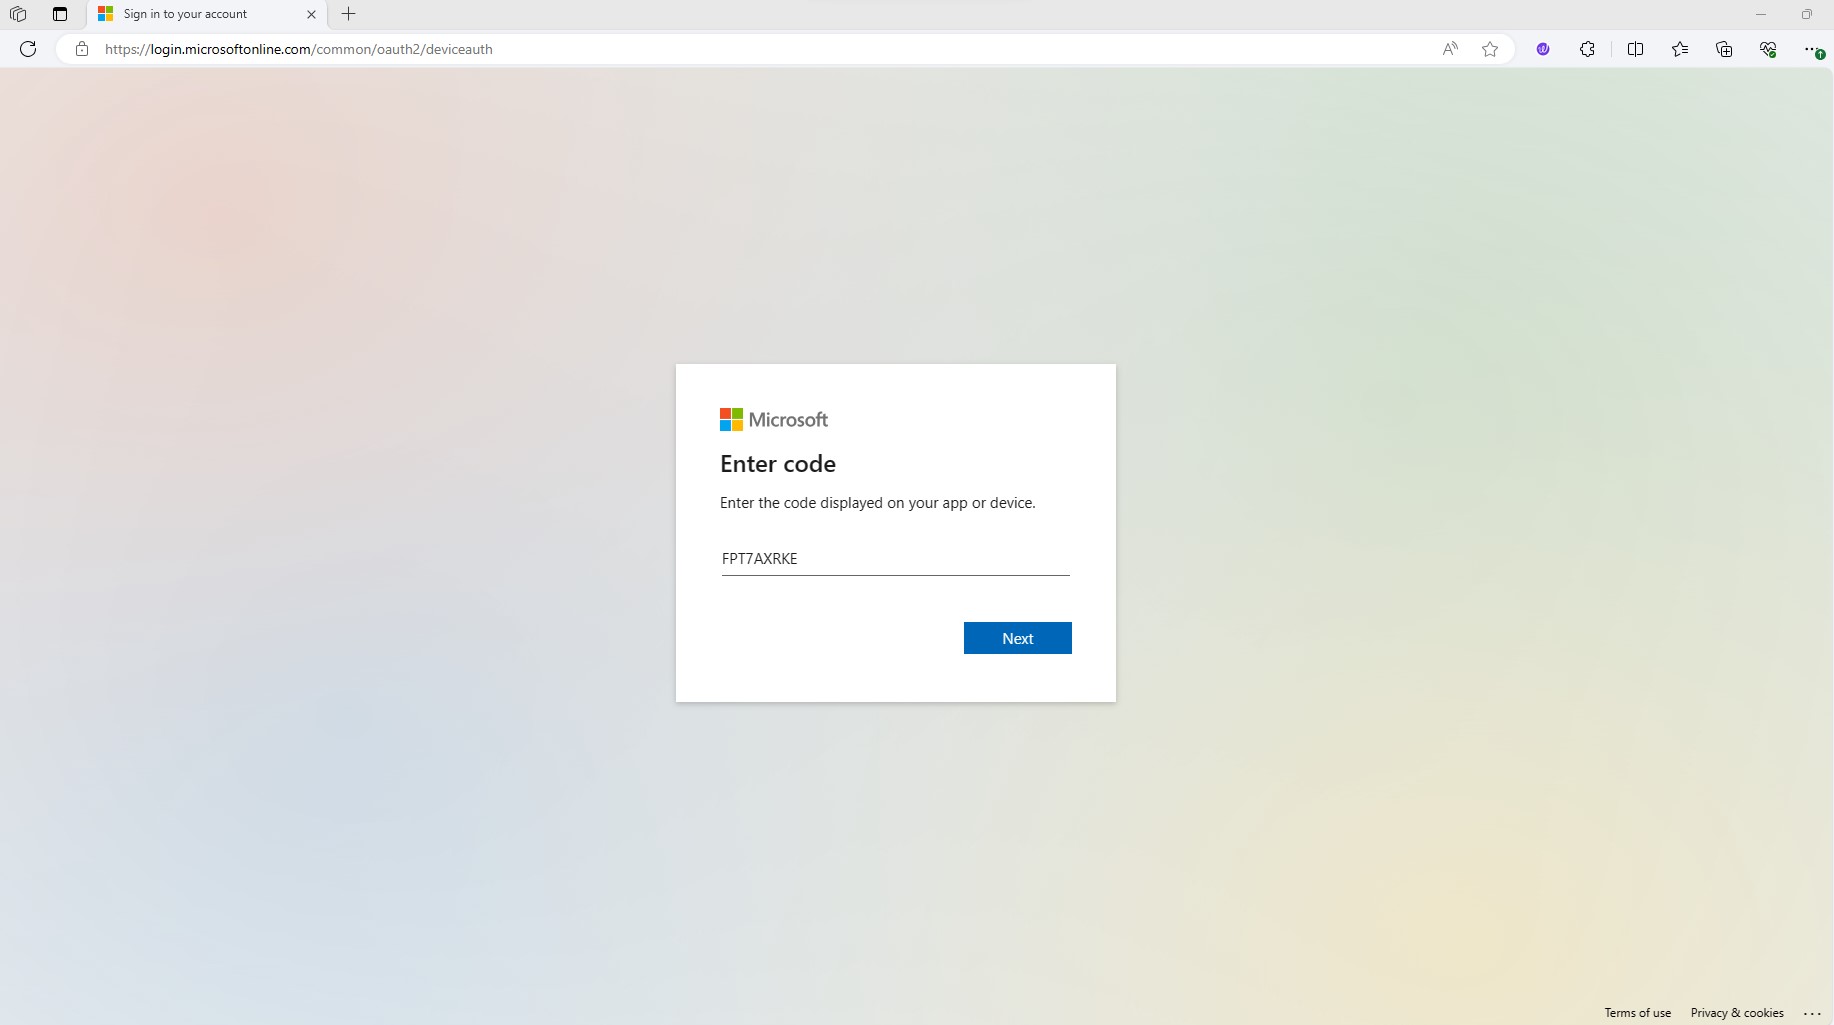
Task: Open Favorites list icon
Action: (x=1680, y=49)
